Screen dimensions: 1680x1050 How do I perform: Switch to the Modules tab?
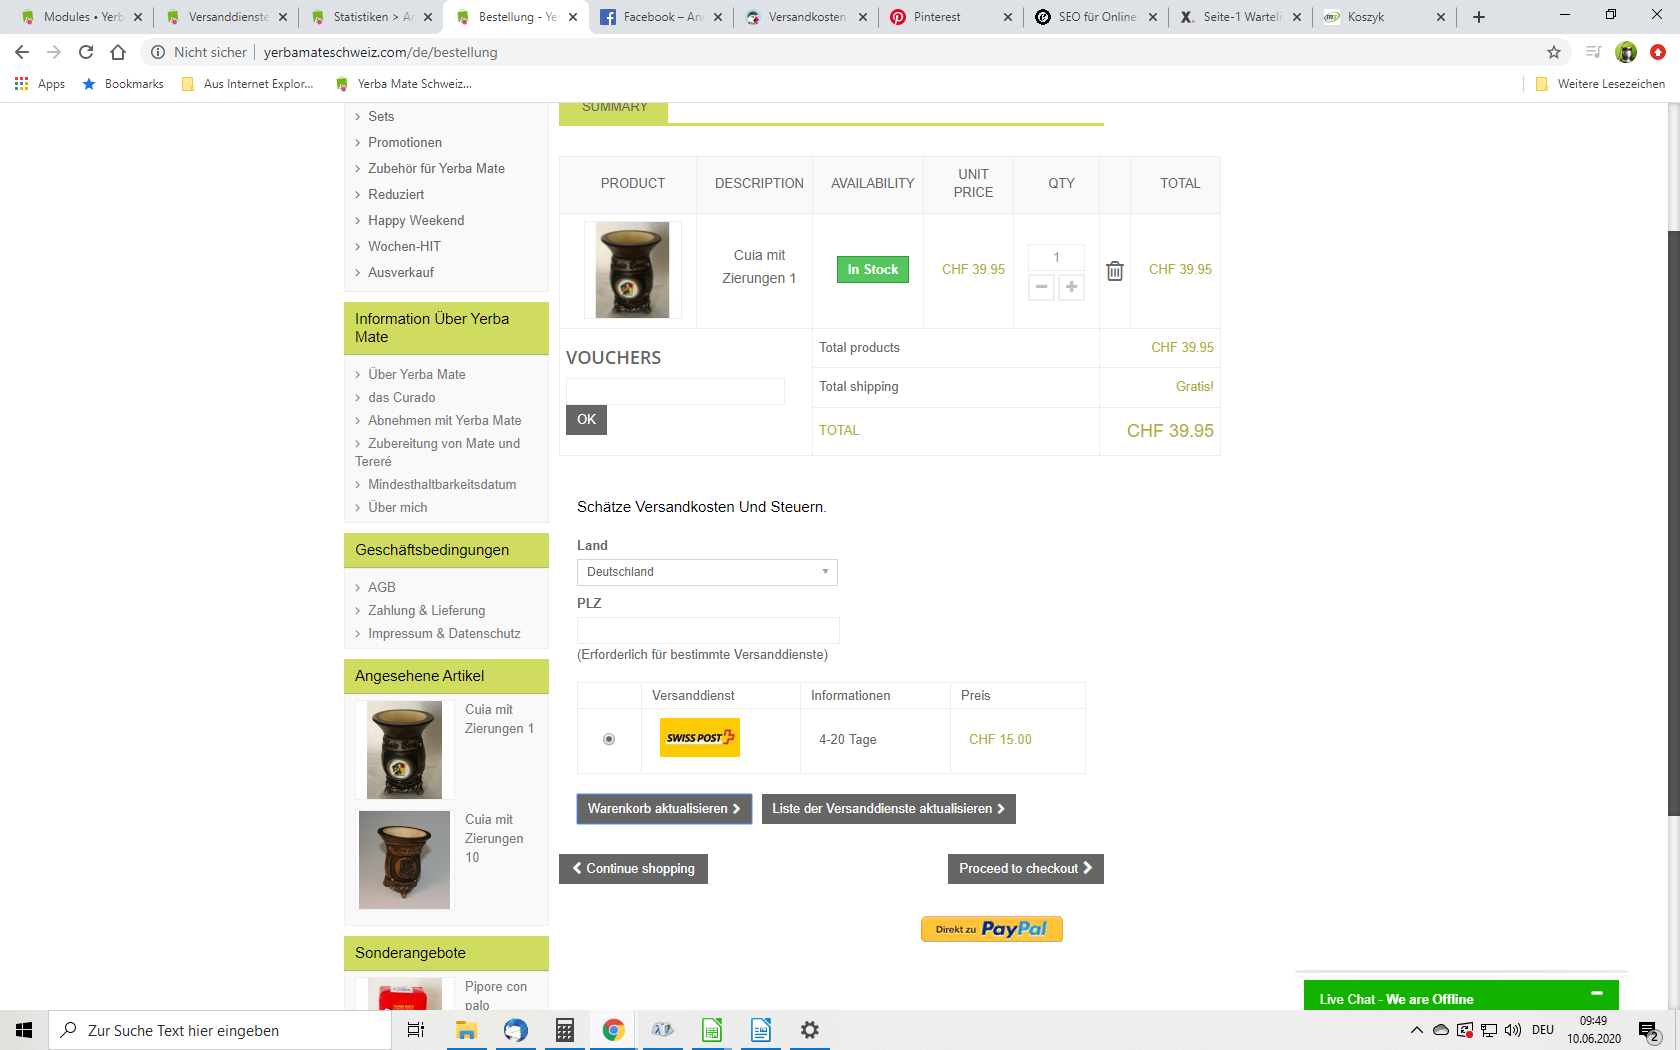coord(82,17)
